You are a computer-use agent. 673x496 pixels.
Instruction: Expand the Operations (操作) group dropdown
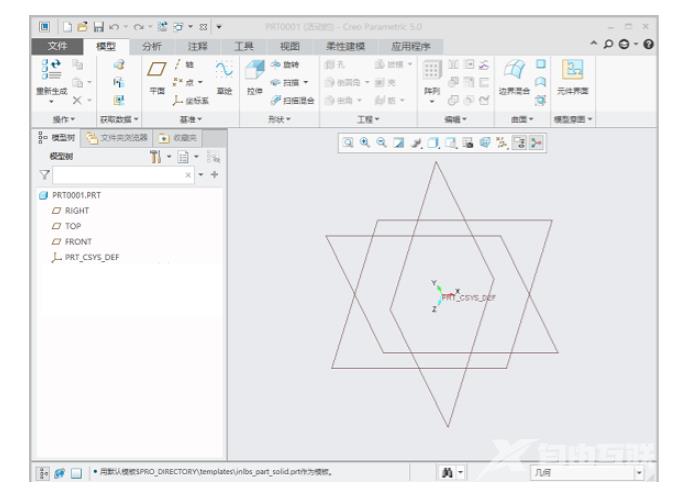[x=64, y=119]
